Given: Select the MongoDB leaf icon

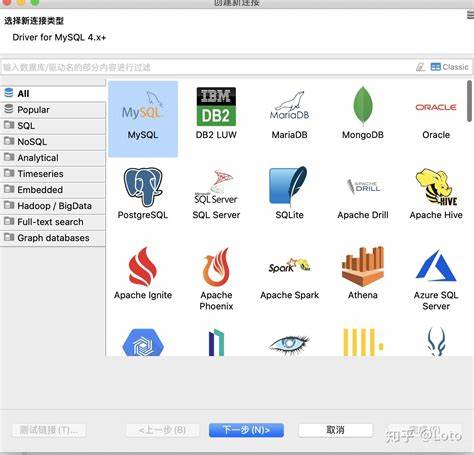Looking at the screenshot, I should click(363, 106).
